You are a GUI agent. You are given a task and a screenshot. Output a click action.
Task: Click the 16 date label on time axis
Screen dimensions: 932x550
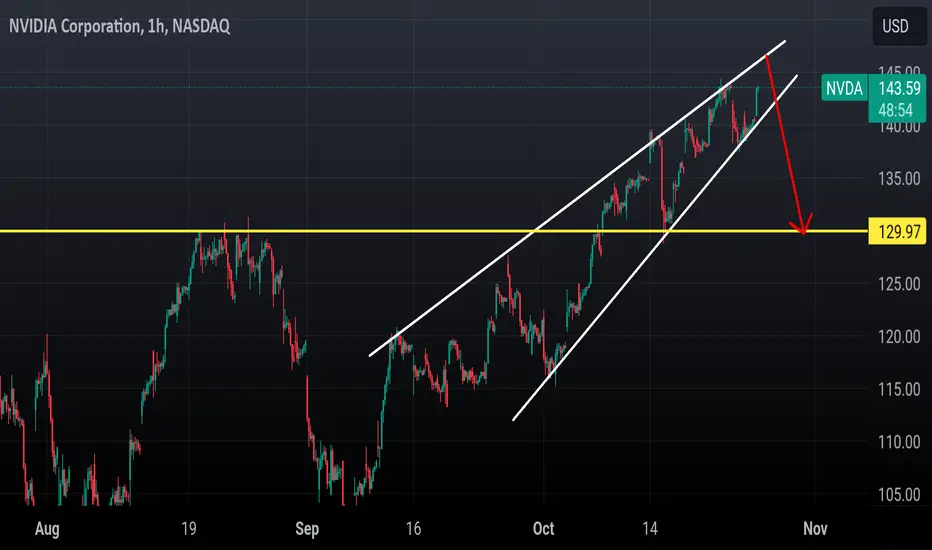413,528
